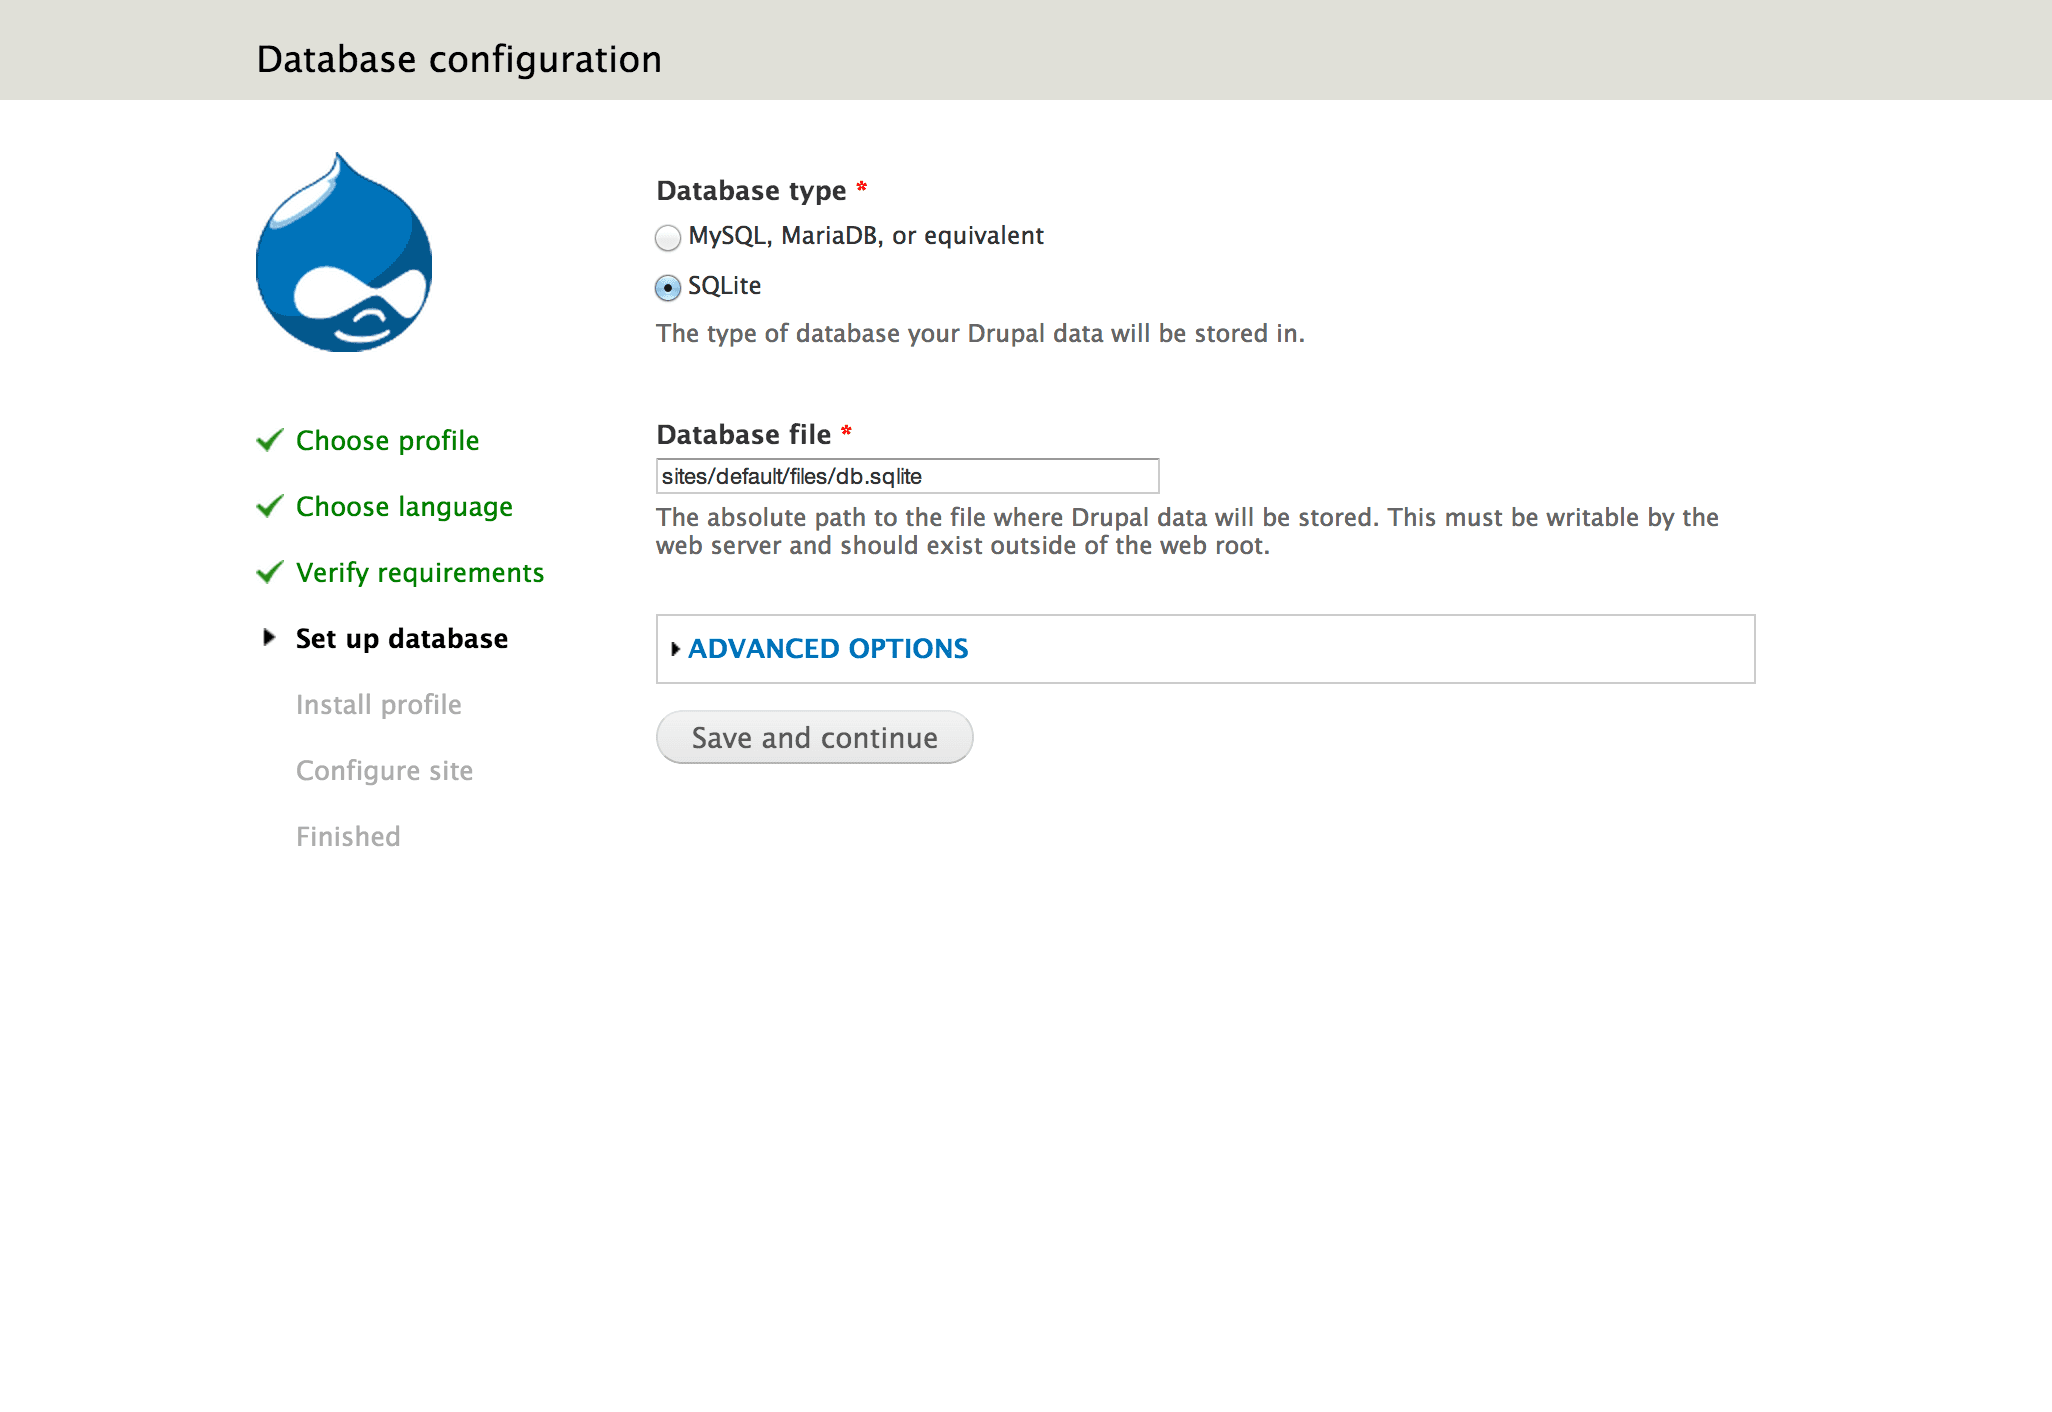
Task: Click the Set up database step
Action: pos(402,639)
